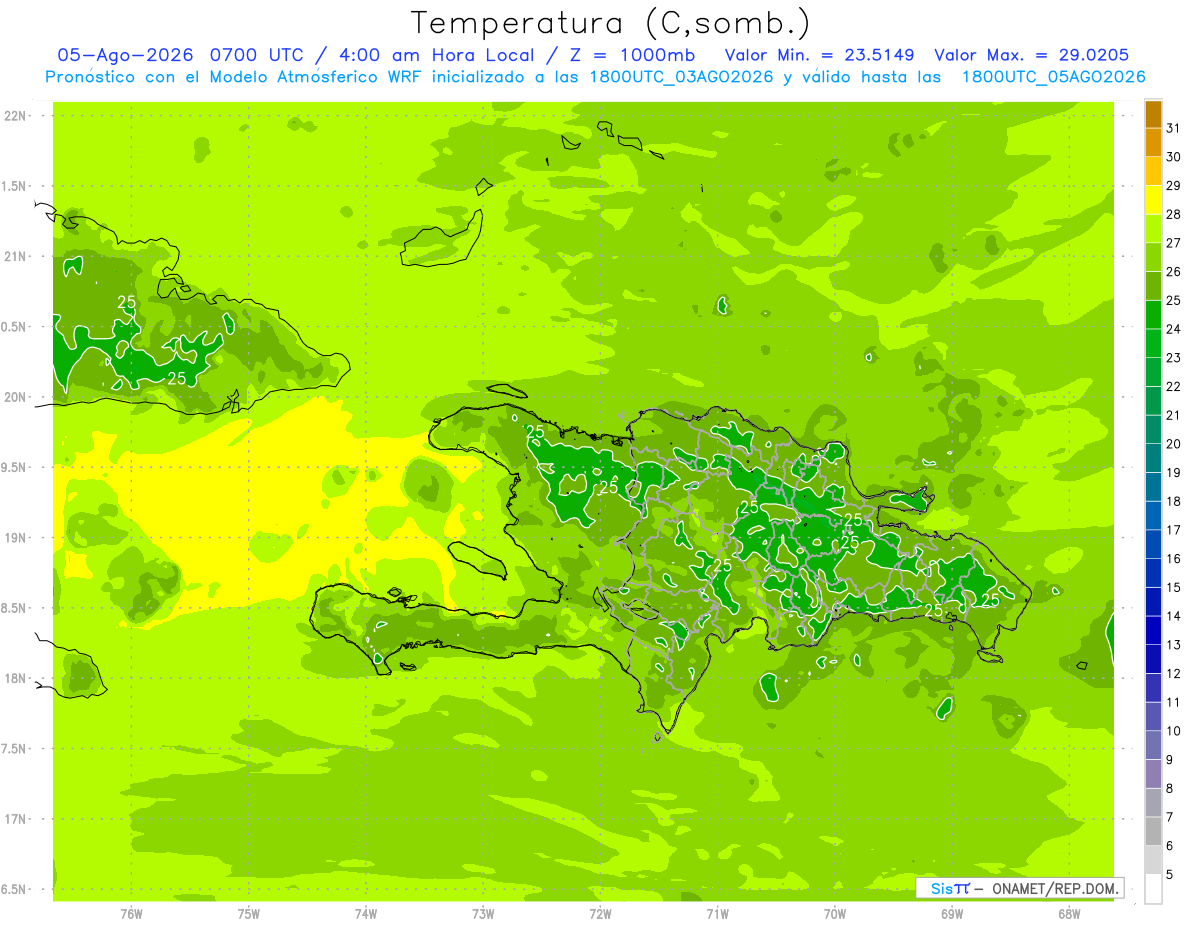Click the title "Temperatura (C,somb.)"

610,23
